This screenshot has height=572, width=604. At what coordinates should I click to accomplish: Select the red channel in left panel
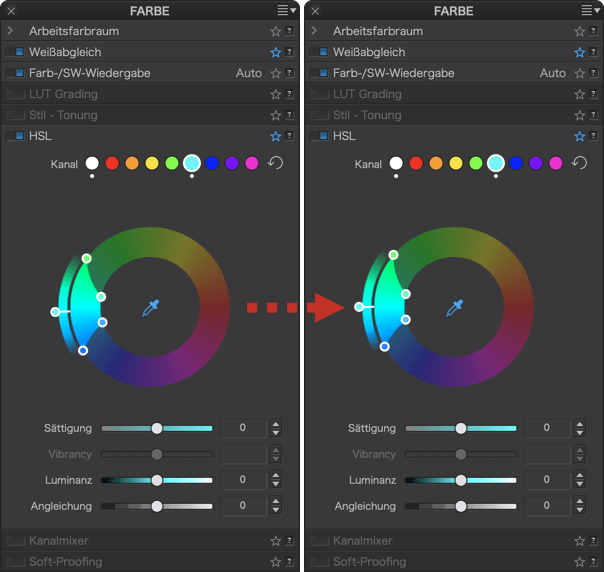point(112,163)
